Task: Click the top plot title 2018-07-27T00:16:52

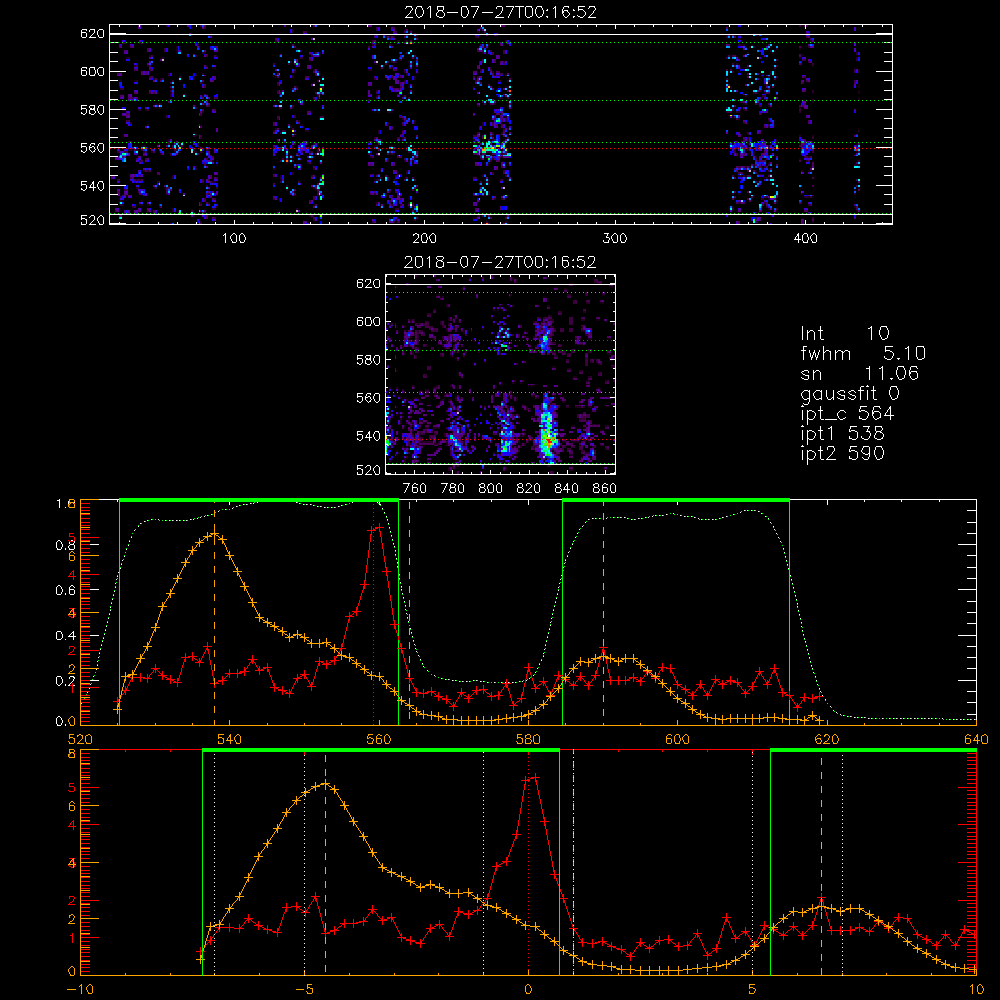Action: (x=500, y=12)
